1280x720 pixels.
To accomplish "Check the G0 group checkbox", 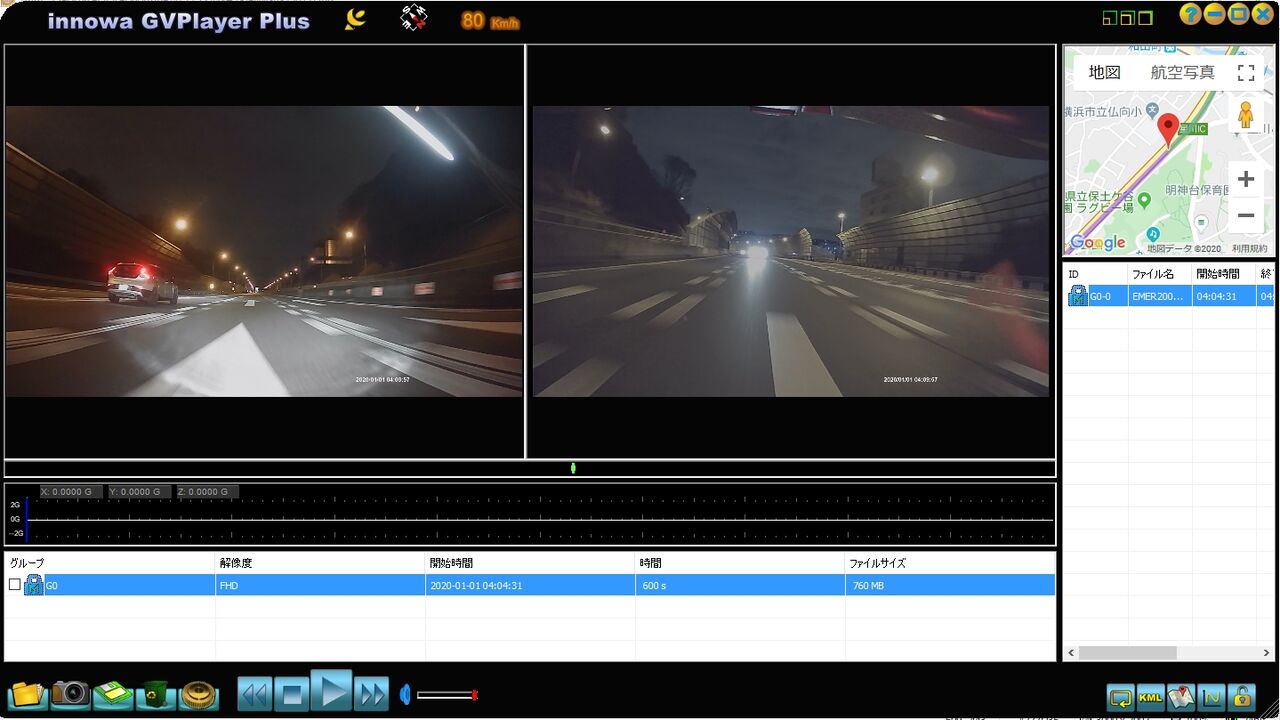I will click(x=14, y=584).
